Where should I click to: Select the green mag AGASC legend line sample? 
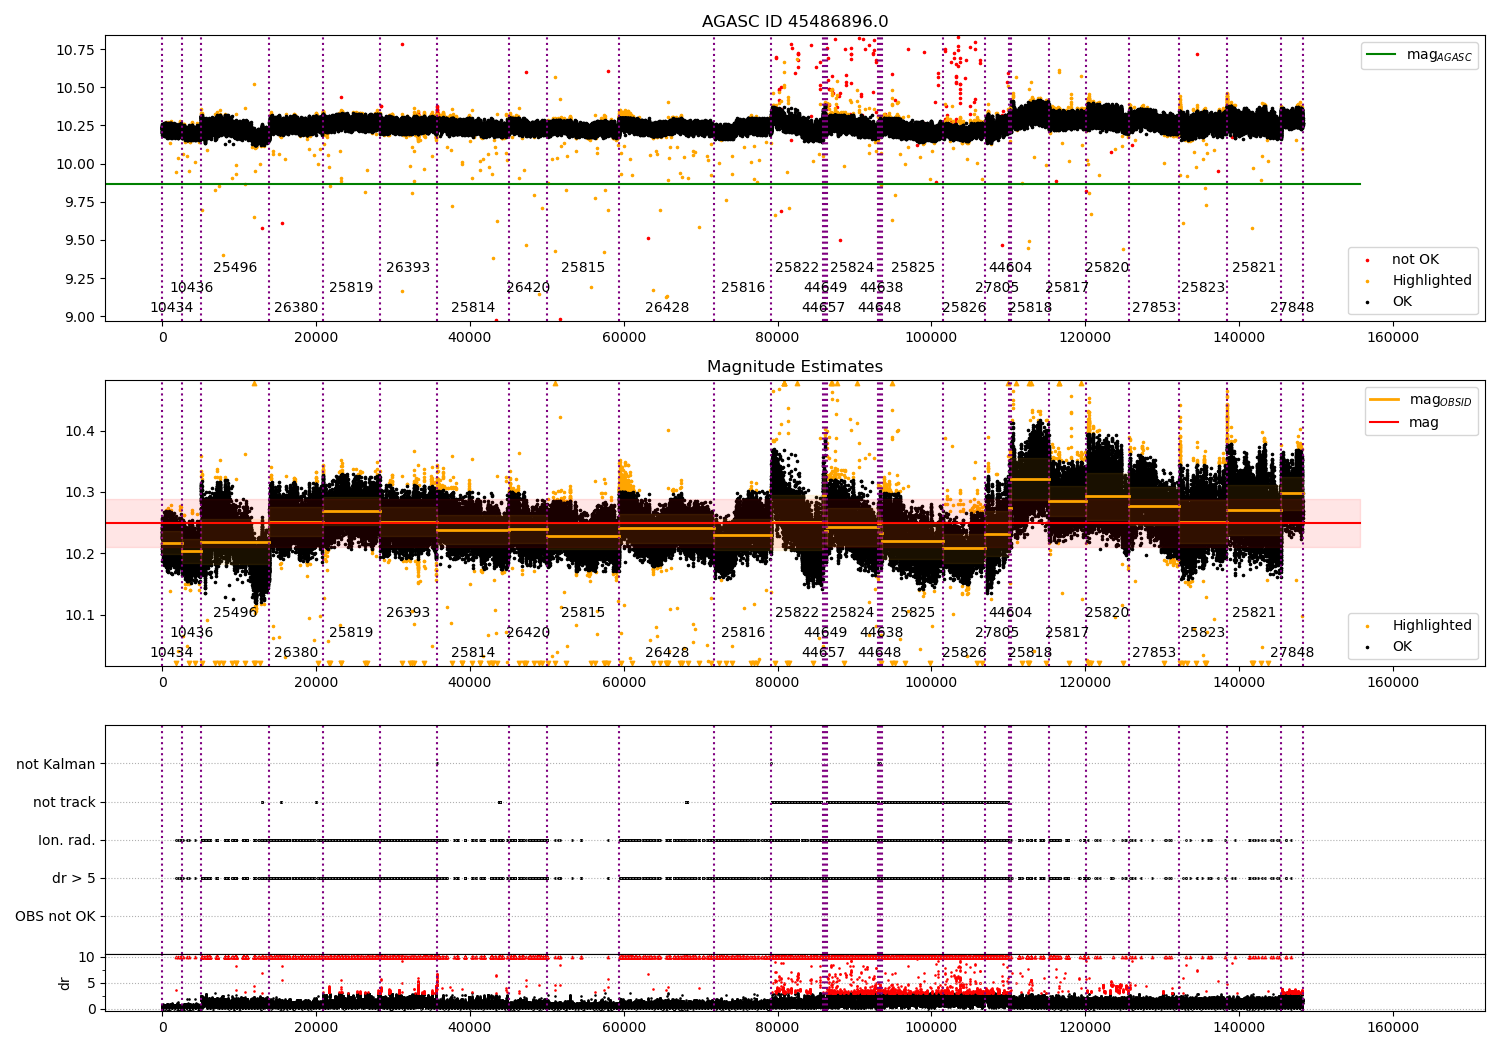coord(1381,55)
